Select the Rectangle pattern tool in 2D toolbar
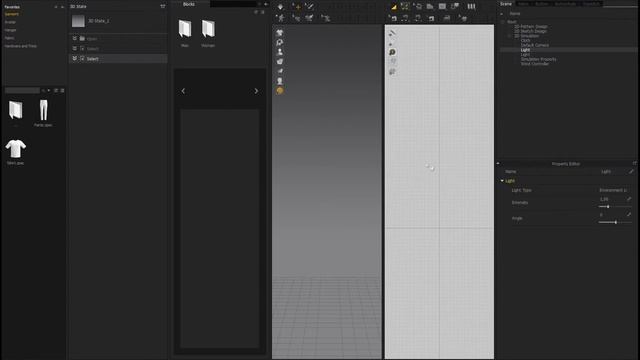 click(442, 7)
